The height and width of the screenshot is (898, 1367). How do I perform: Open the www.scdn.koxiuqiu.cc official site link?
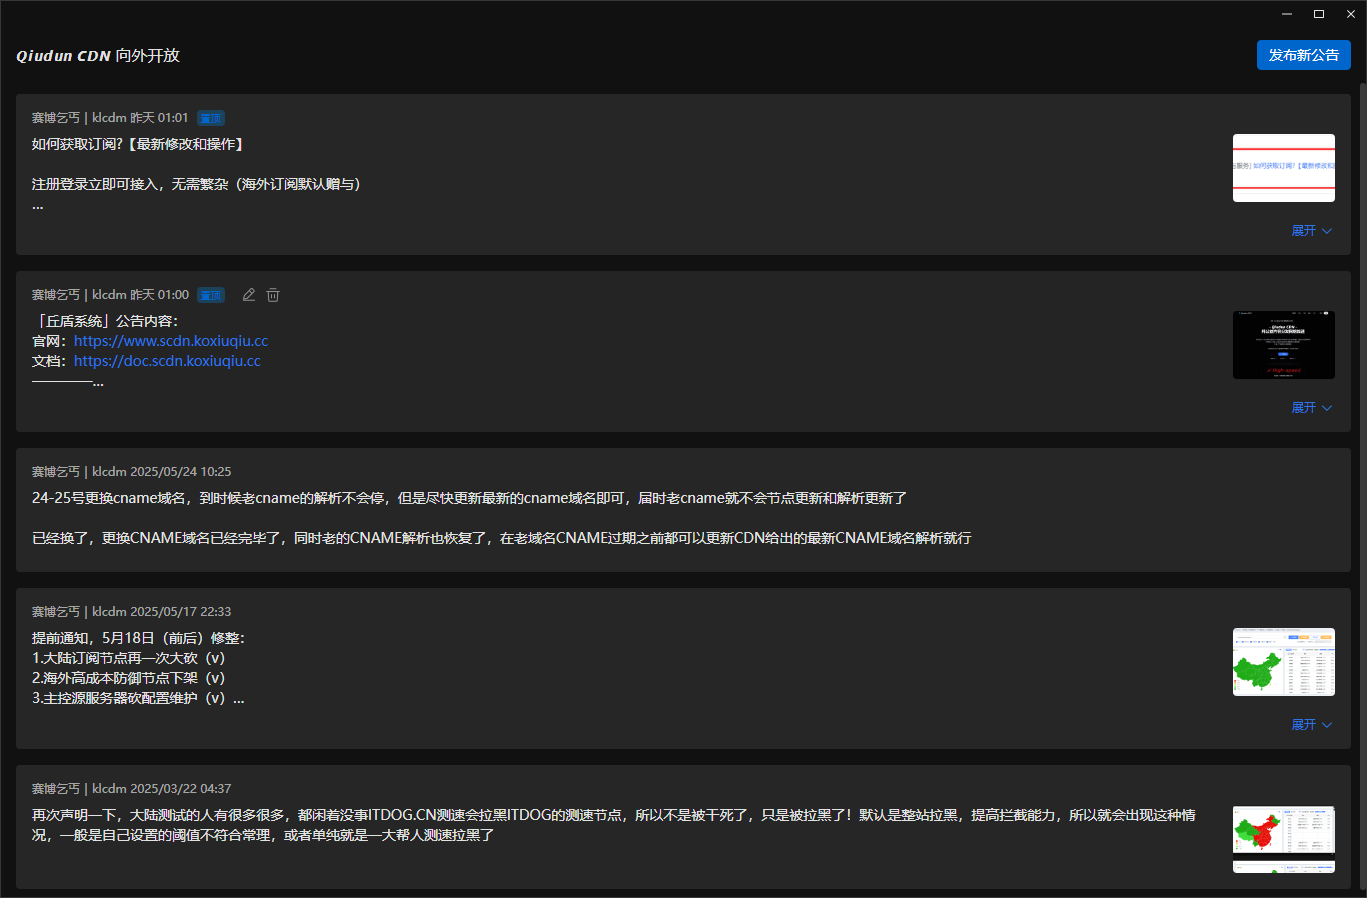point(171,341)
